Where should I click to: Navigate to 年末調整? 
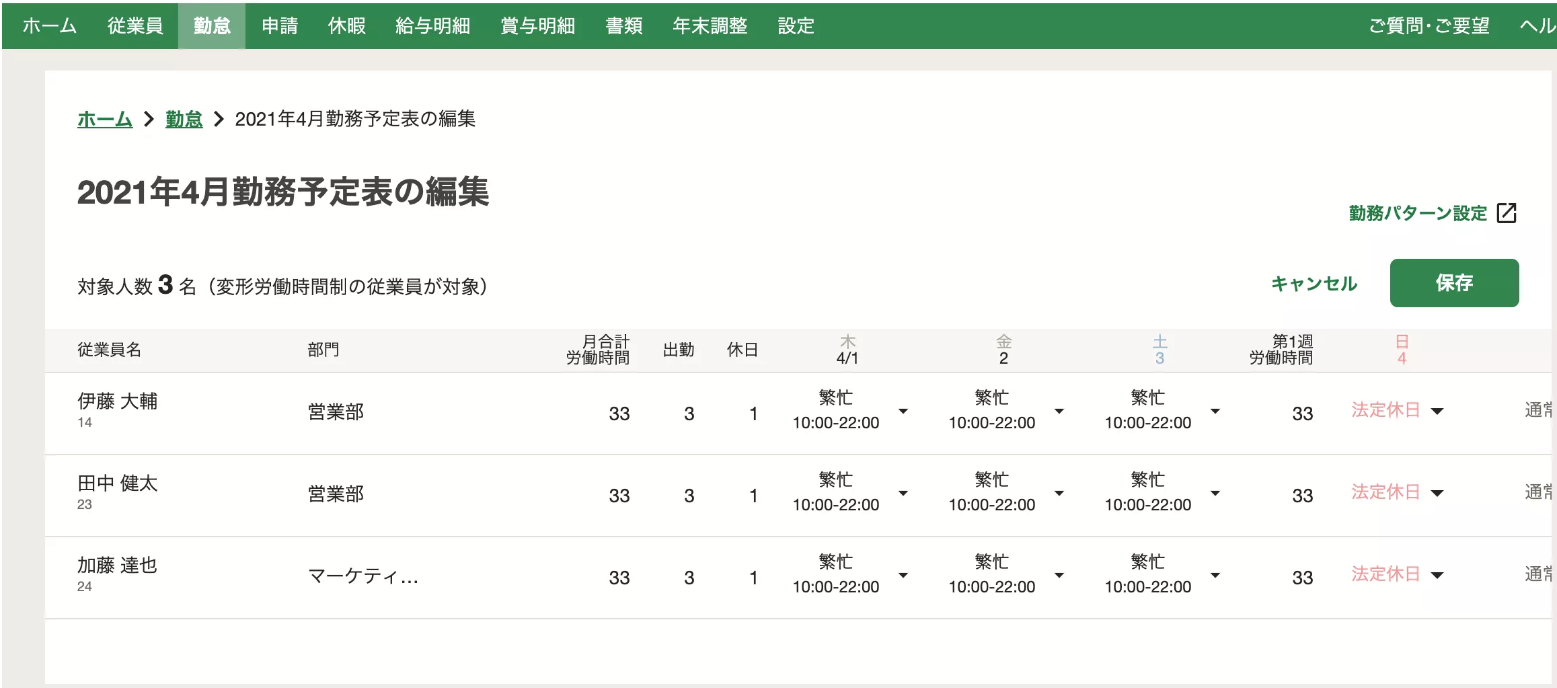tap(709, 26)
